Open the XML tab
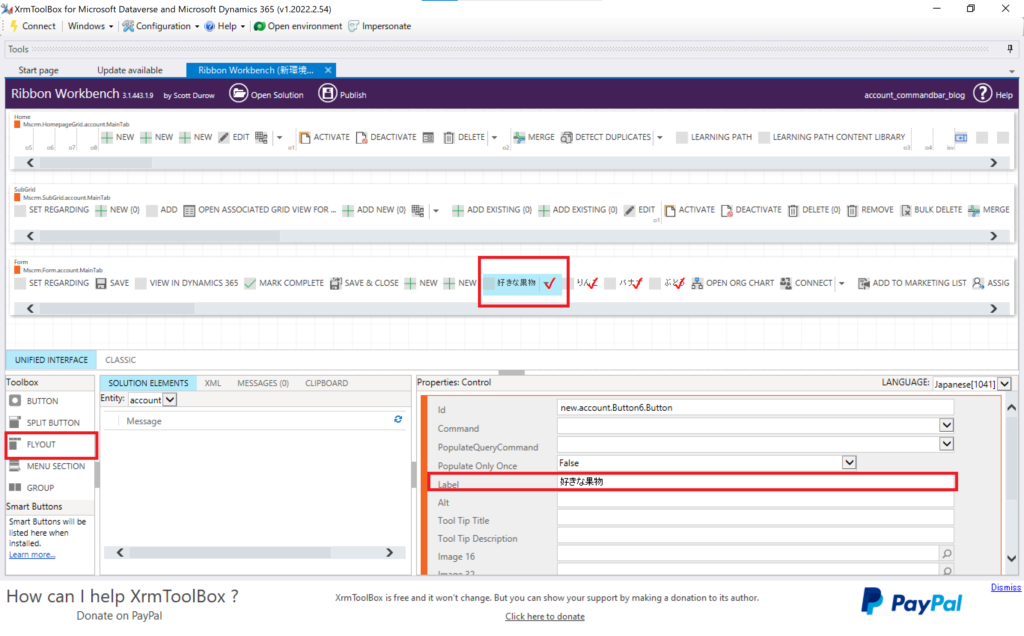Viewport: 1024px width, 636px height. tap(213, 383)
